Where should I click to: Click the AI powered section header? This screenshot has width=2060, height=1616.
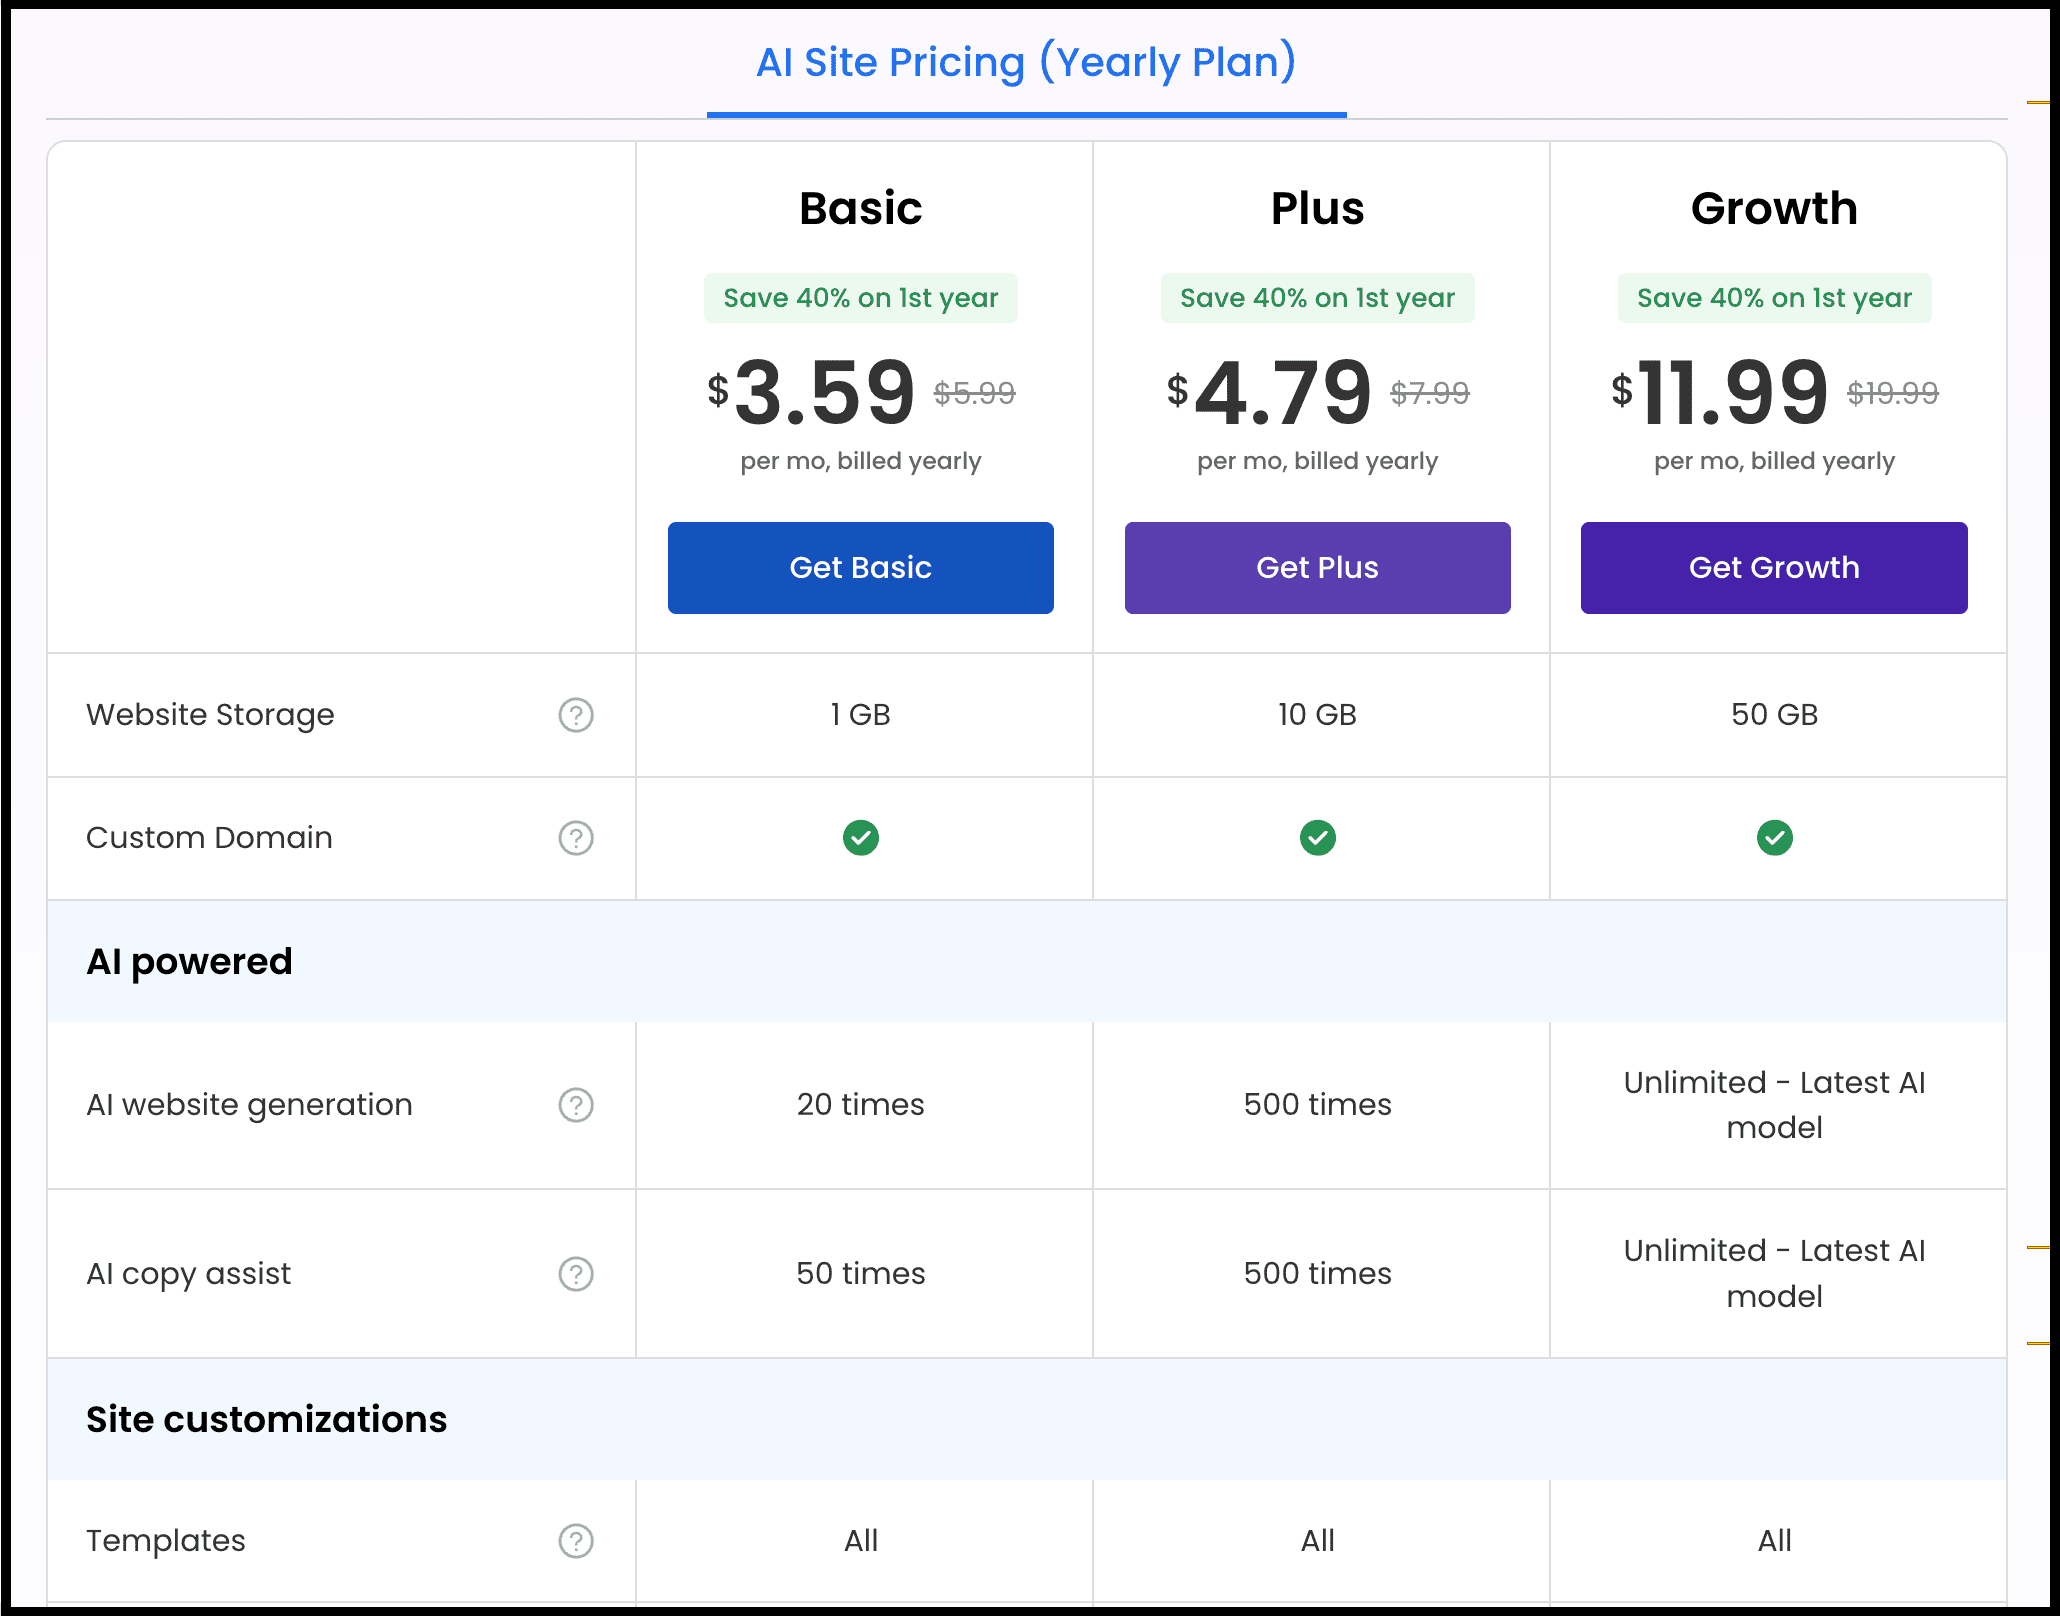click(x=190, y=961)
